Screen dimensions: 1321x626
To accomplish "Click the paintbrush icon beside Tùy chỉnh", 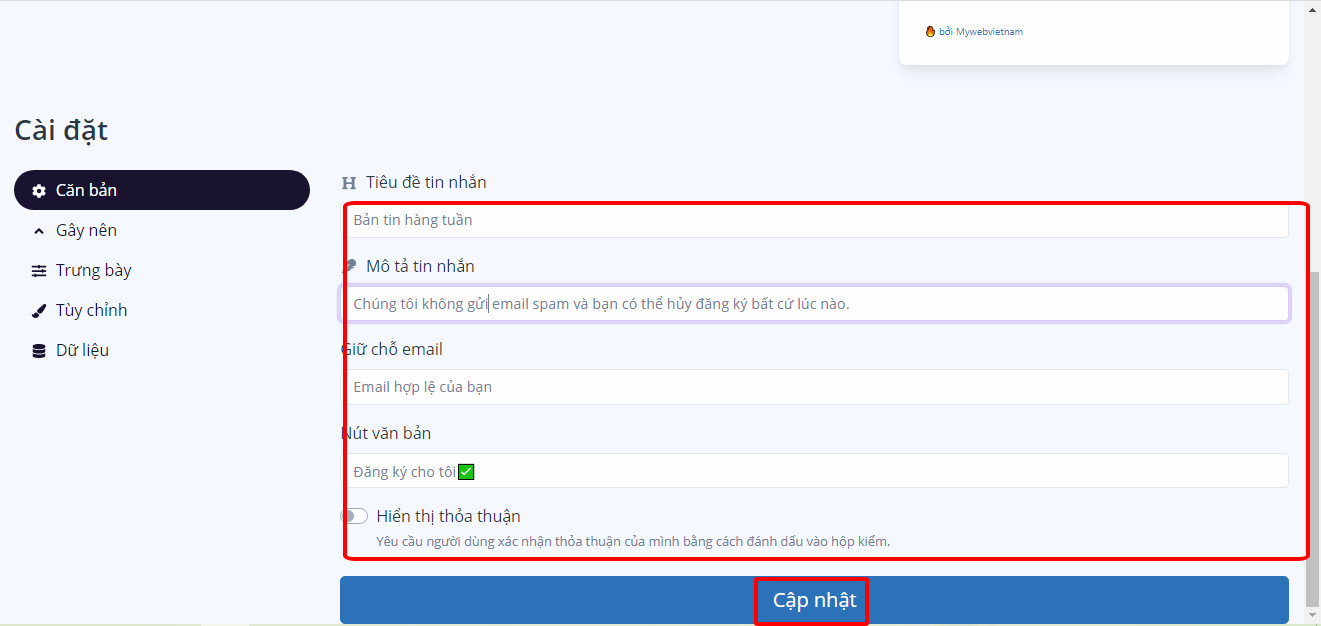I will 39,311.
